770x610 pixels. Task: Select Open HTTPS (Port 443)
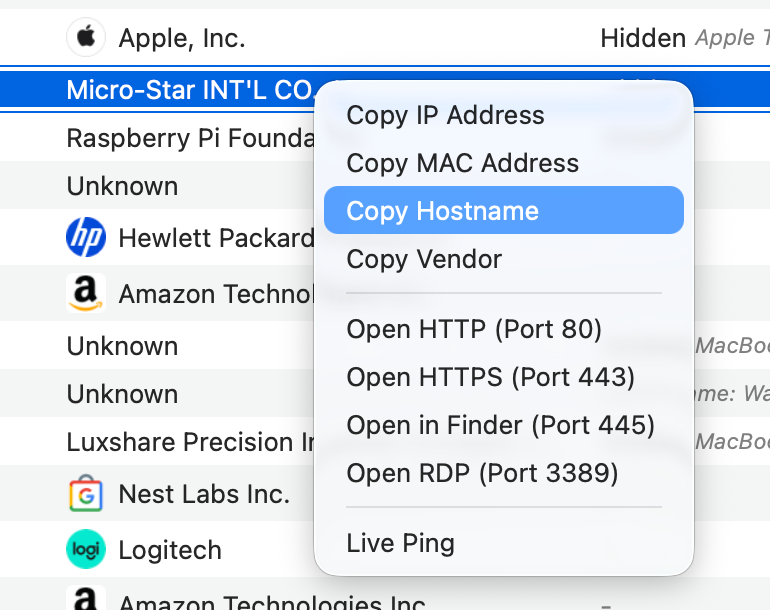[490, 377]
